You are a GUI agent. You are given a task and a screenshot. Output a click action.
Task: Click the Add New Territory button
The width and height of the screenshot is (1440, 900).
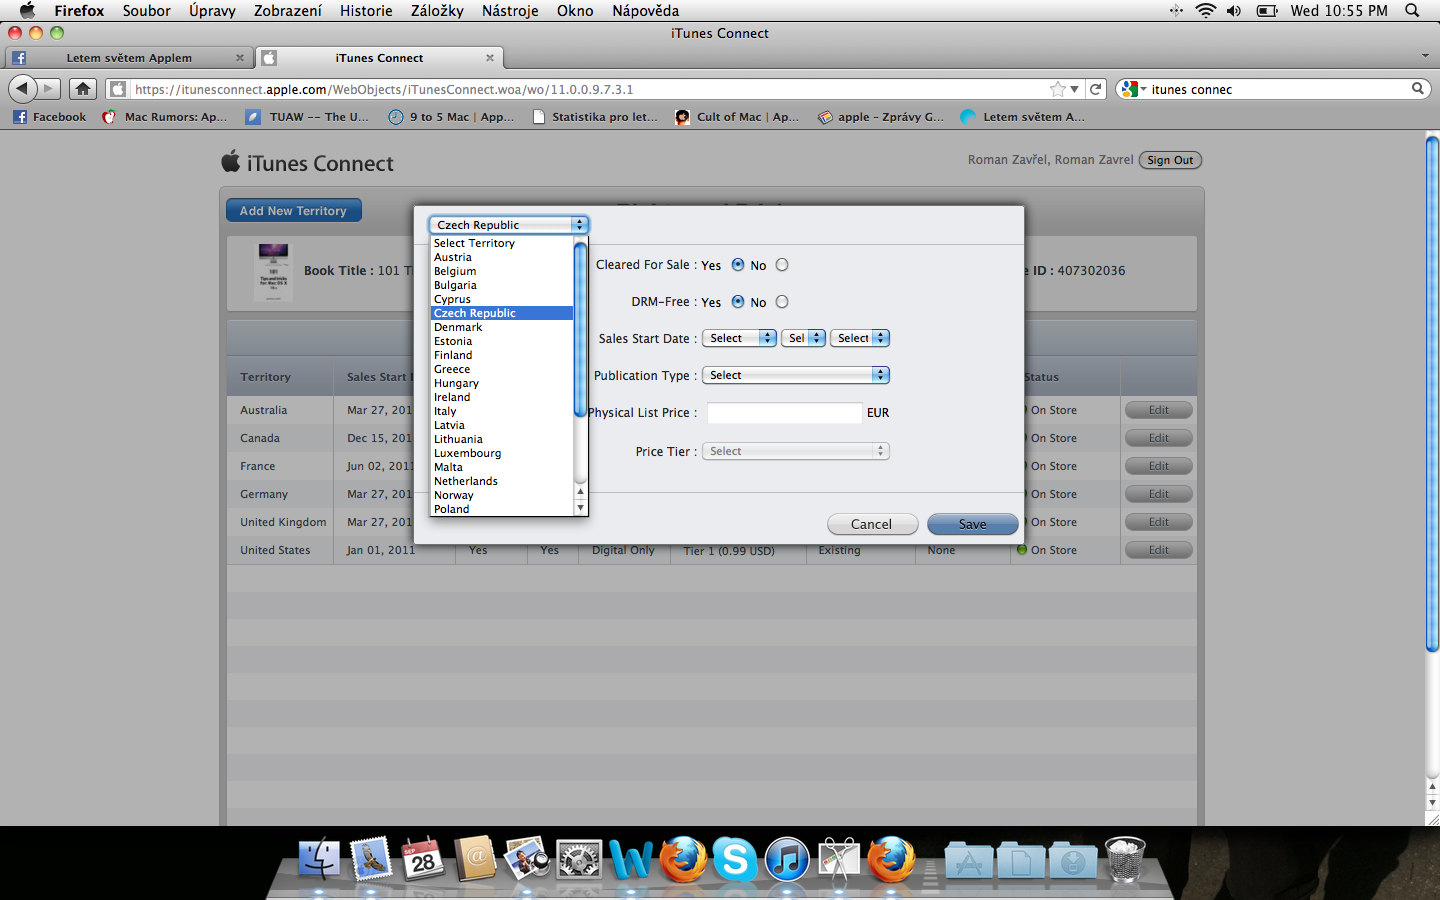pyautogui.click(x=293, y=211)
